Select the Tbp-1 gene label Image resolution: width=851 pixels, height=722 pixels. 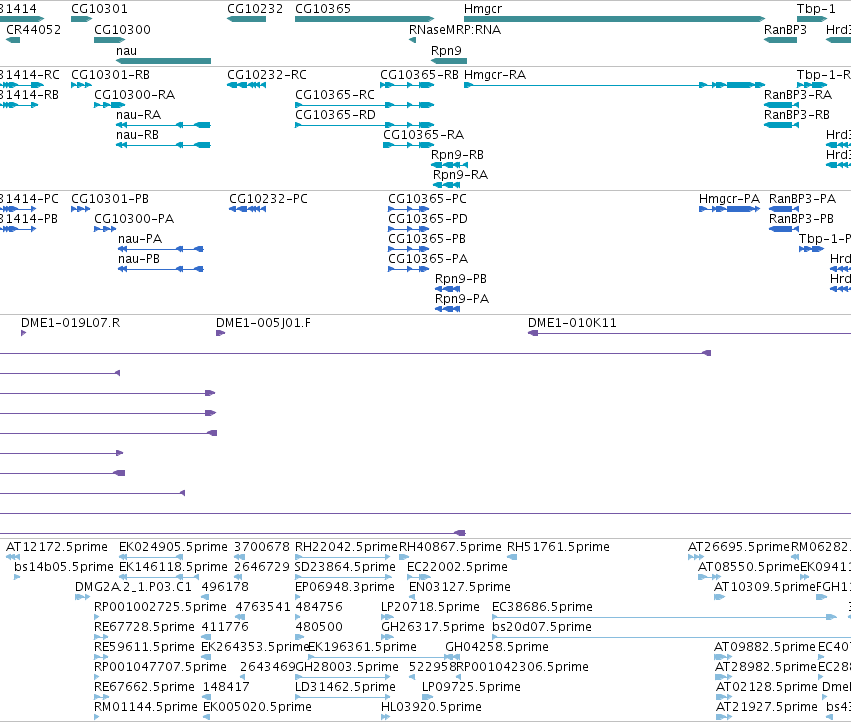816,9
